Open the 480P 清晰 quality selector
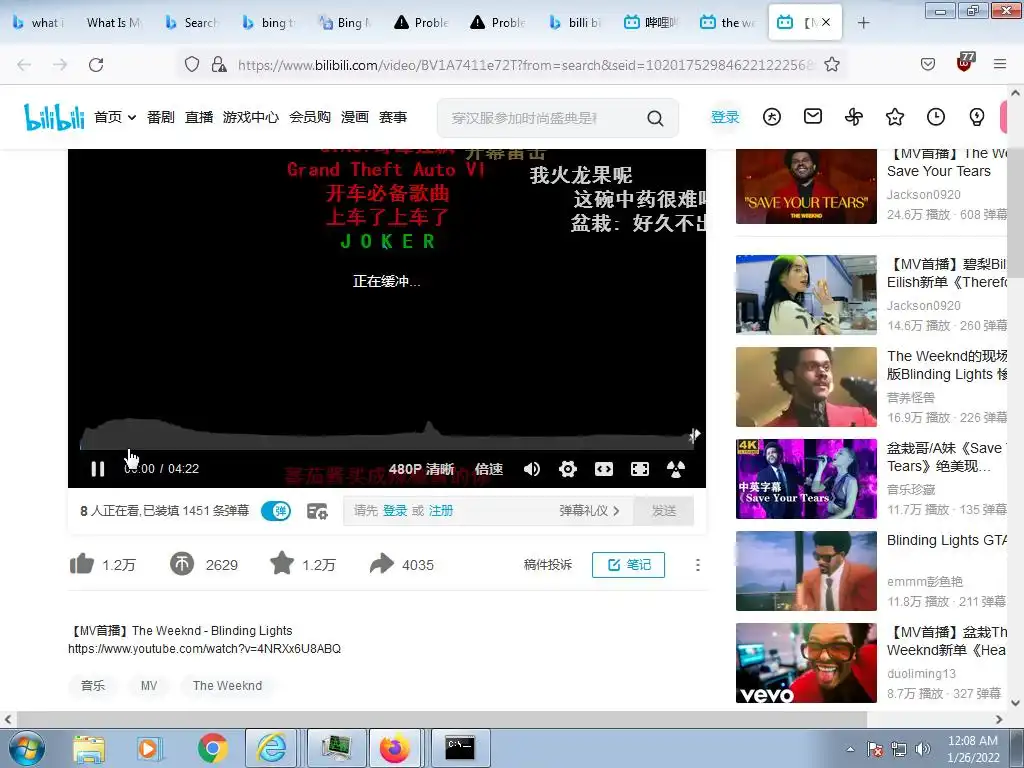 point(421,469)
